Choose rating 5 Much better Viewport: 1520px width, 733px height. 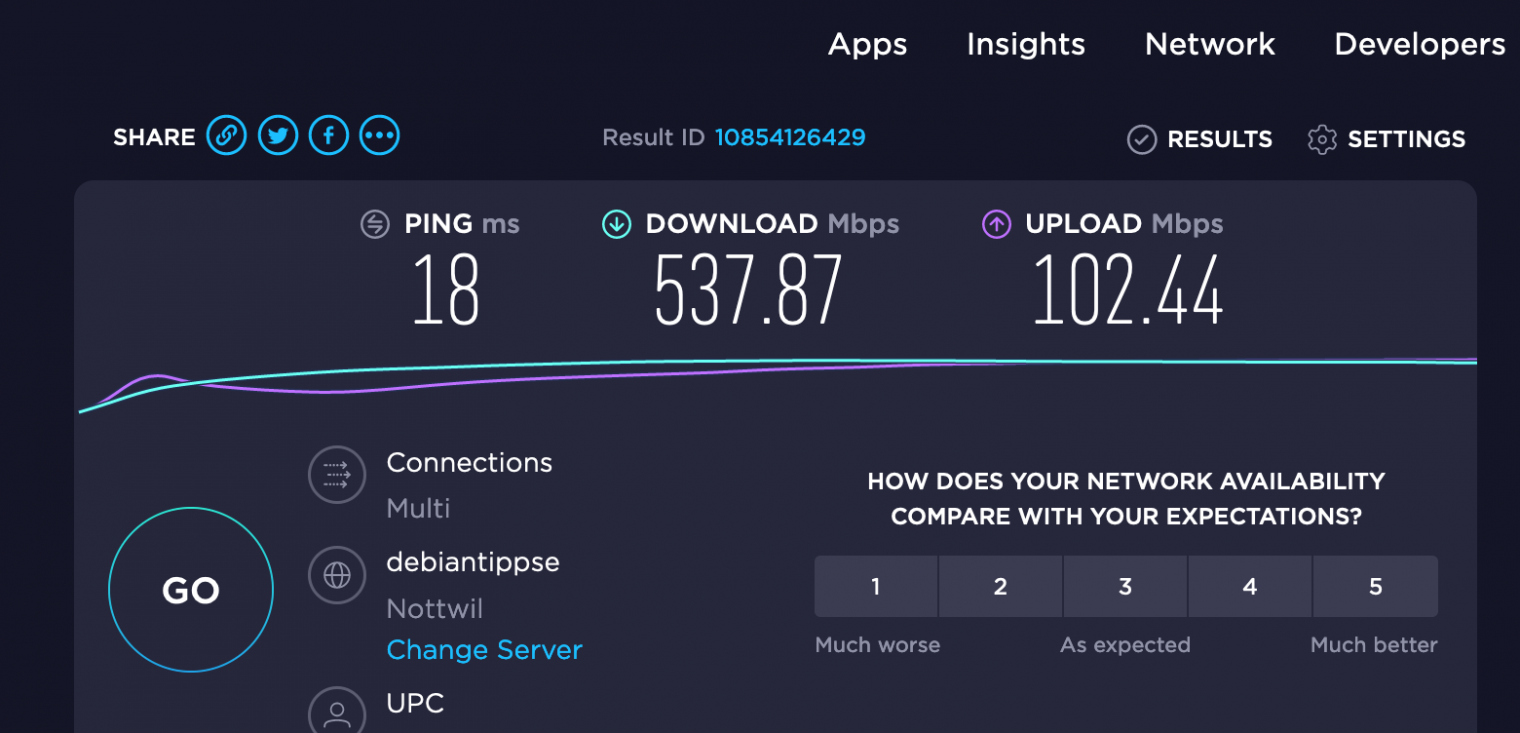click(1375, 587)
